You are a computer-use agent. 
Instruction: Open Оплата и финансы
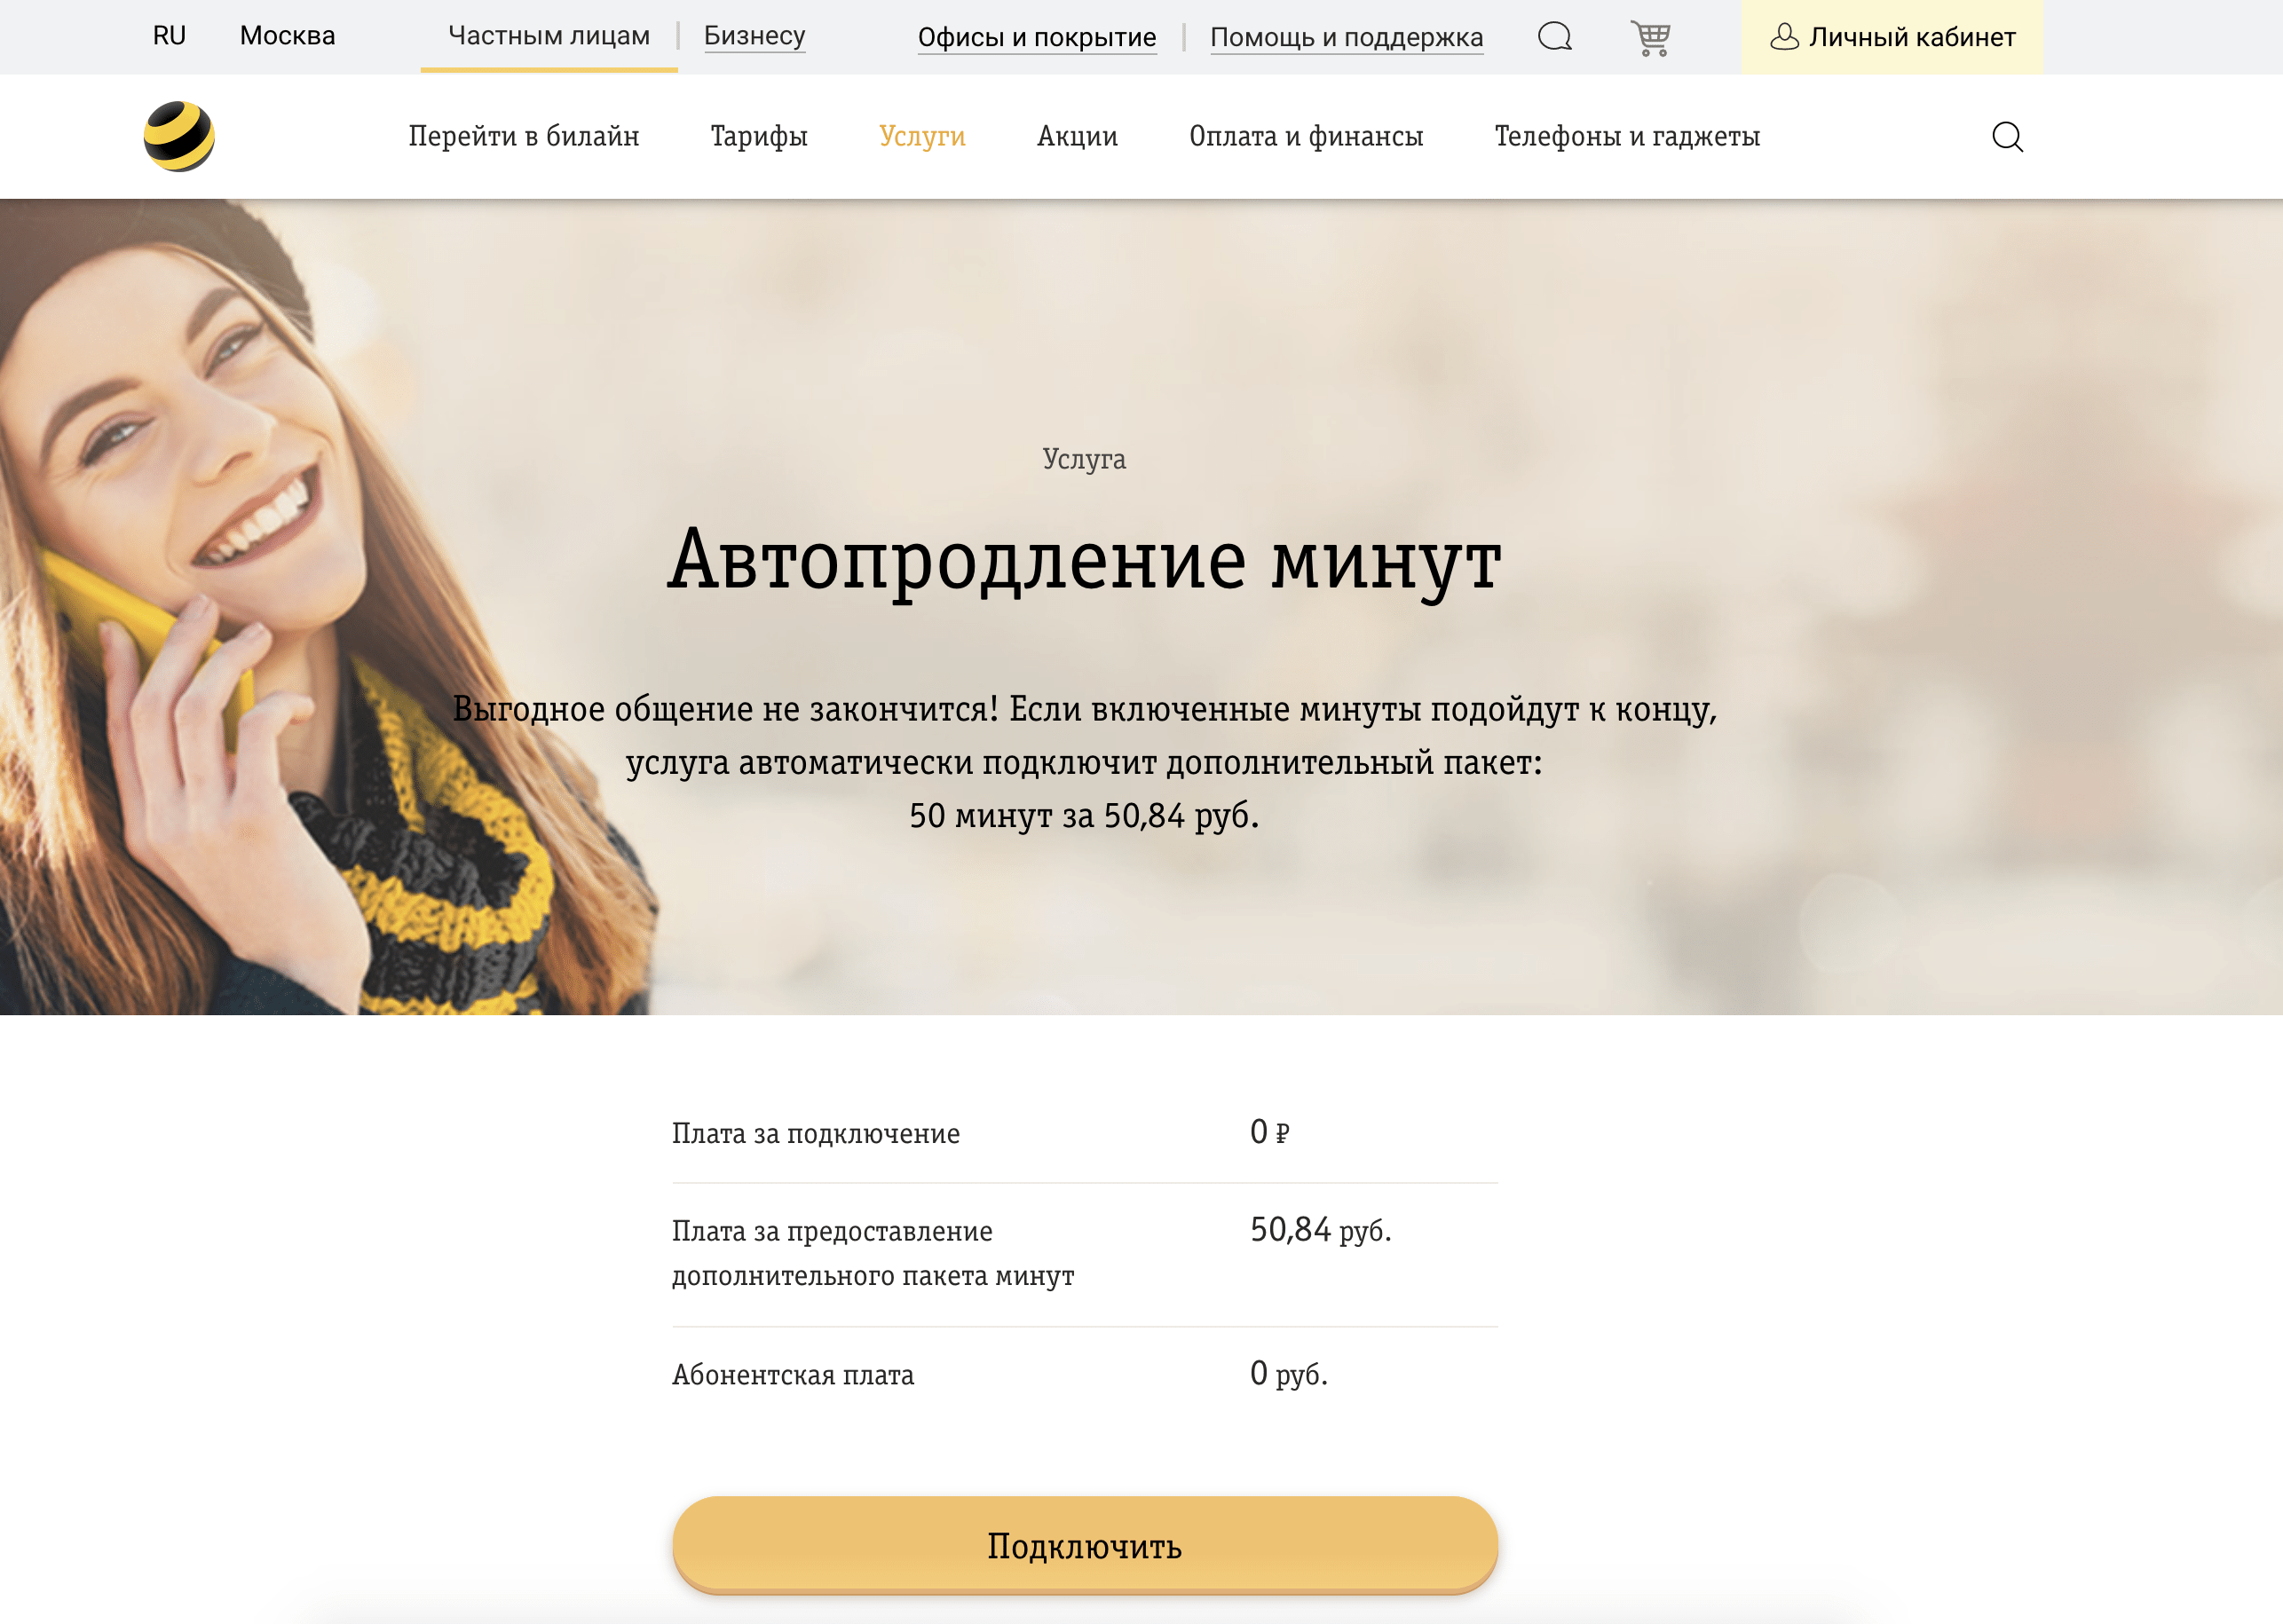click(x=1307, y=136)
